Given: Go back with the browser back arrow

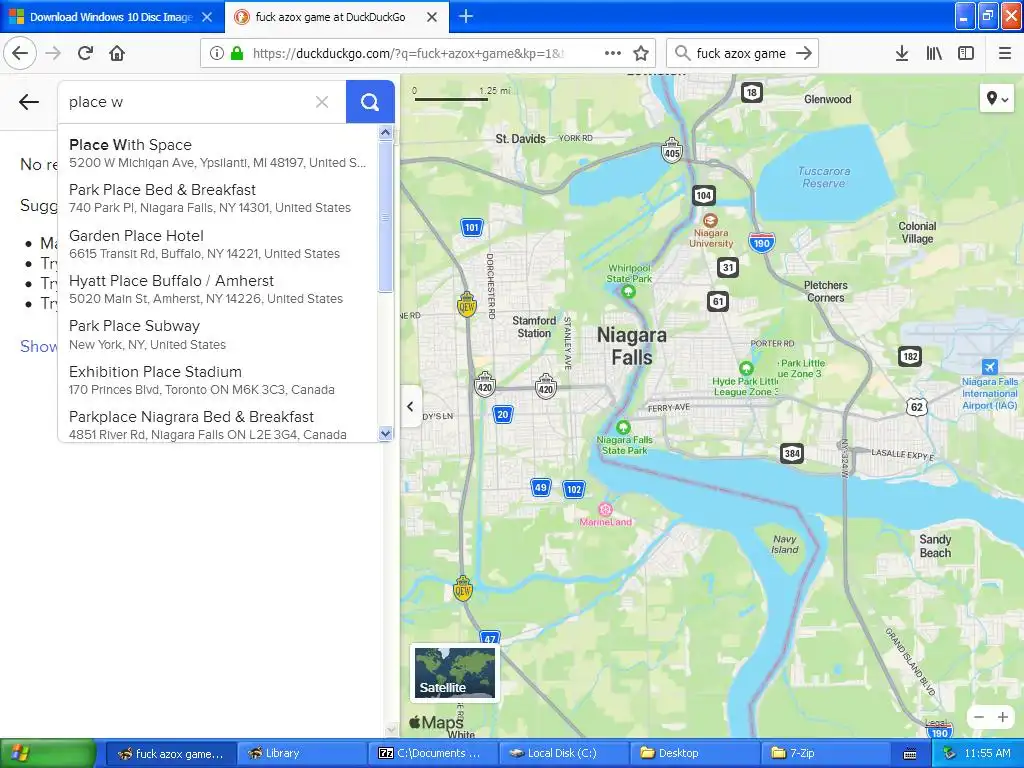Looking at the screenshot, I should (20, 53).
